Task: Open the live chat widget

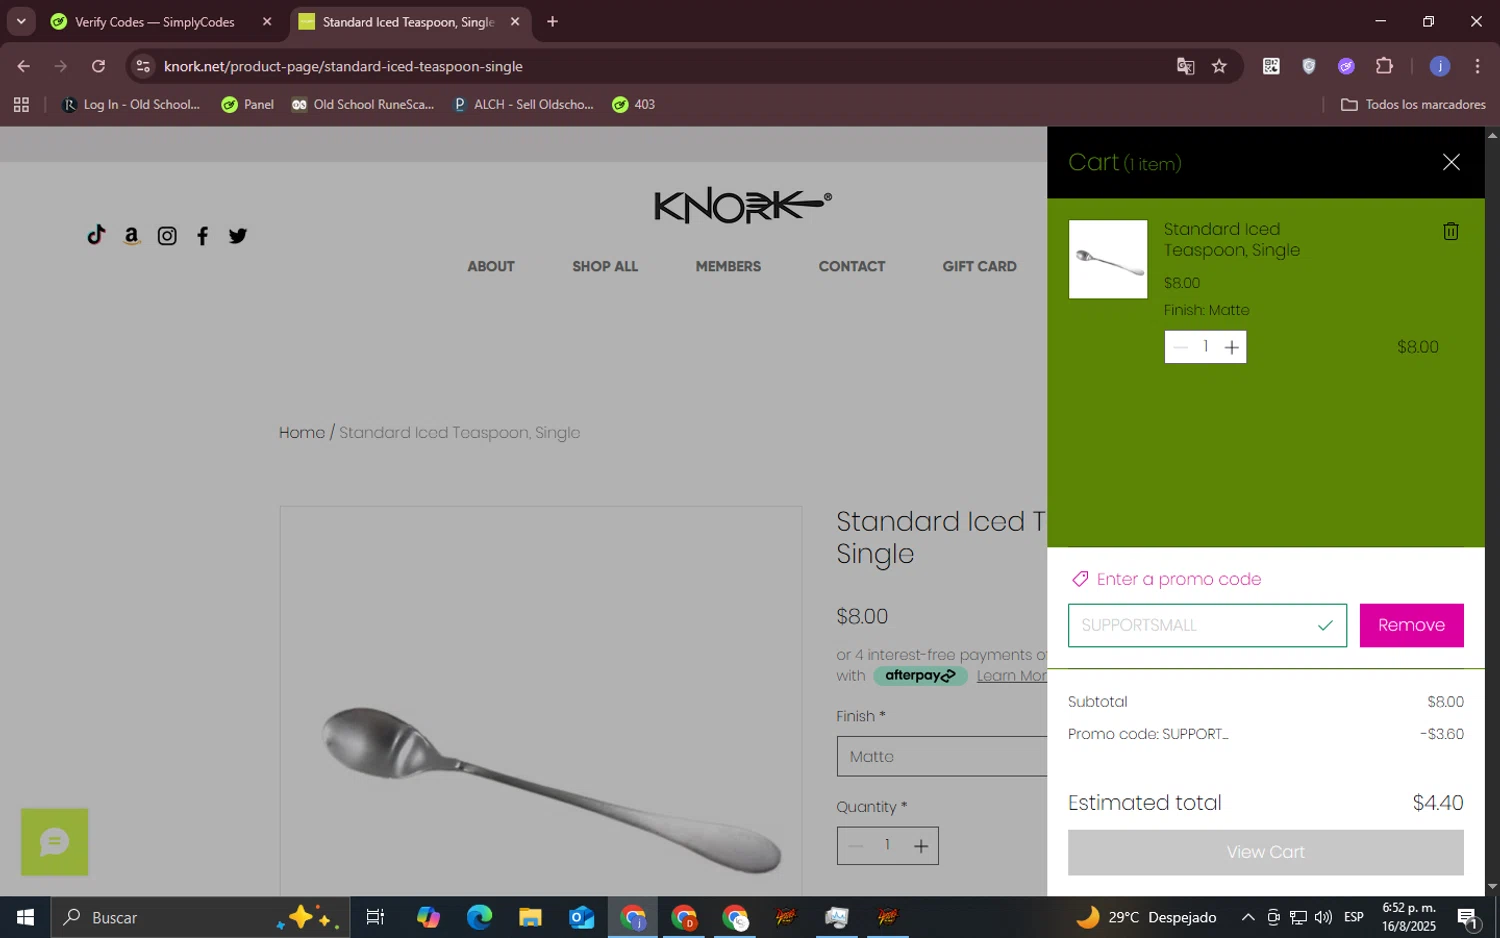Action: point(54,842)
